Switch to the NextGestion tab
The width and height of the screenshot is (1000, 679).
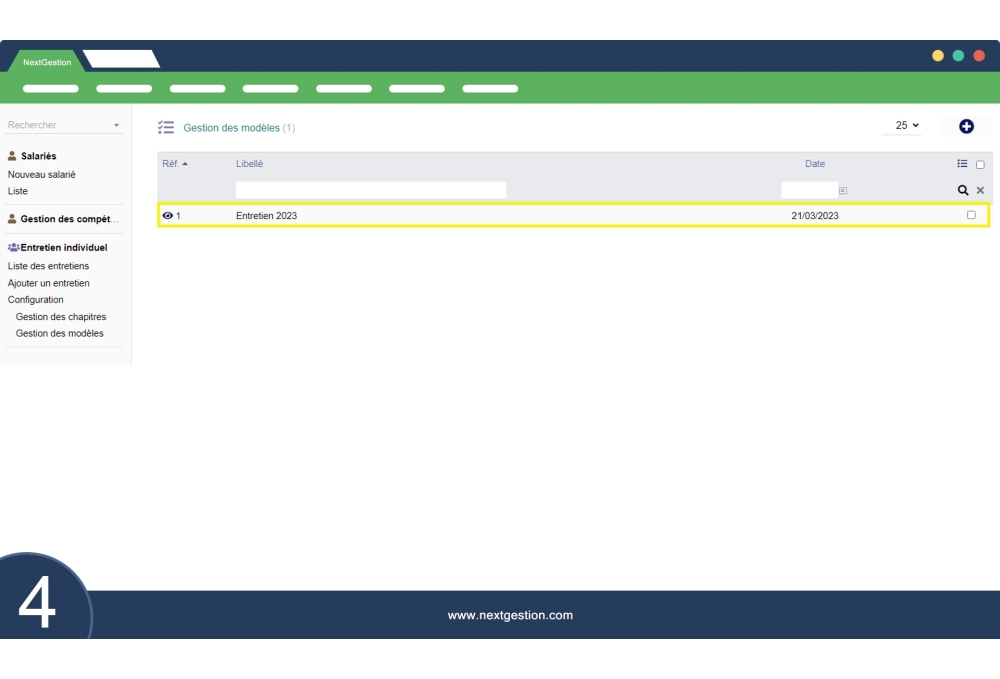[x=47, y=62]
